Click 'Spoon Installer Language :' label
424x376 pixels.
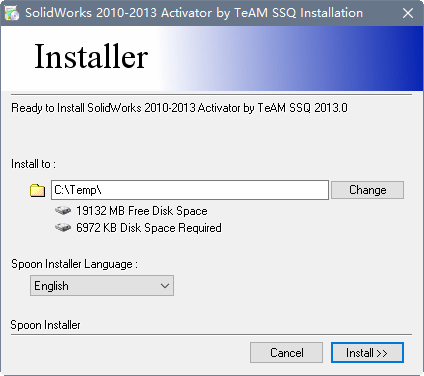pyautogui.click(x=74, y=264)
